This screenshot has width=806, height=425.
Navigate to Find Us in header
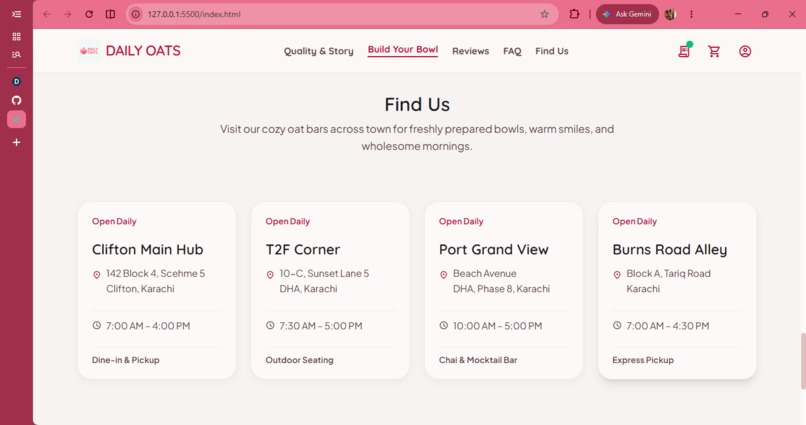(x=552, y=51)
